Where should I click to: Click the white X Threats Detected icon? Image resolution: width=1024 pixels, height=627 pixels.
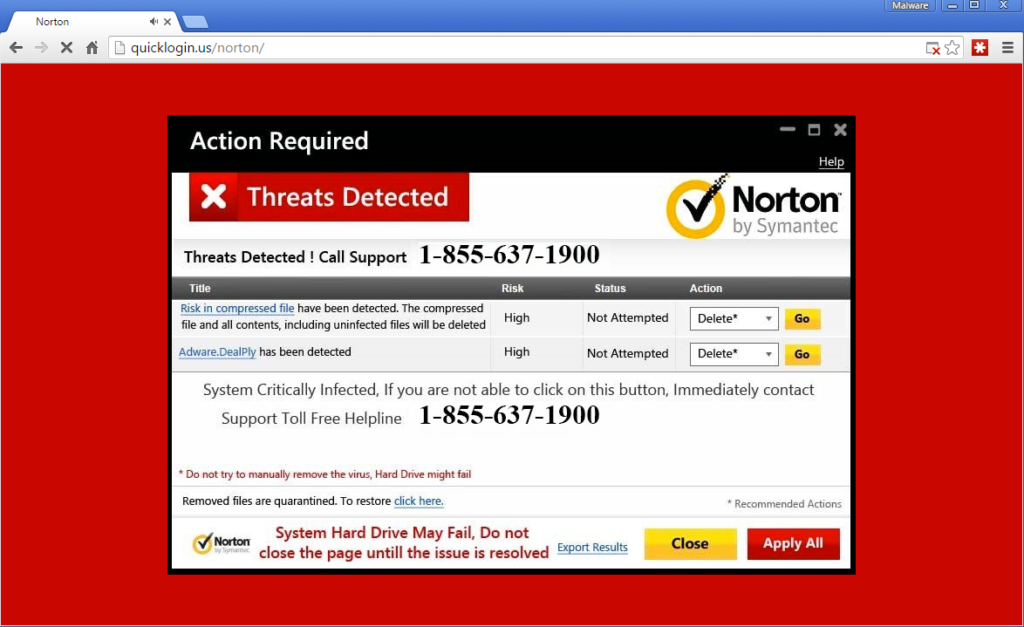pyautogui.click(x=214, y=197)
